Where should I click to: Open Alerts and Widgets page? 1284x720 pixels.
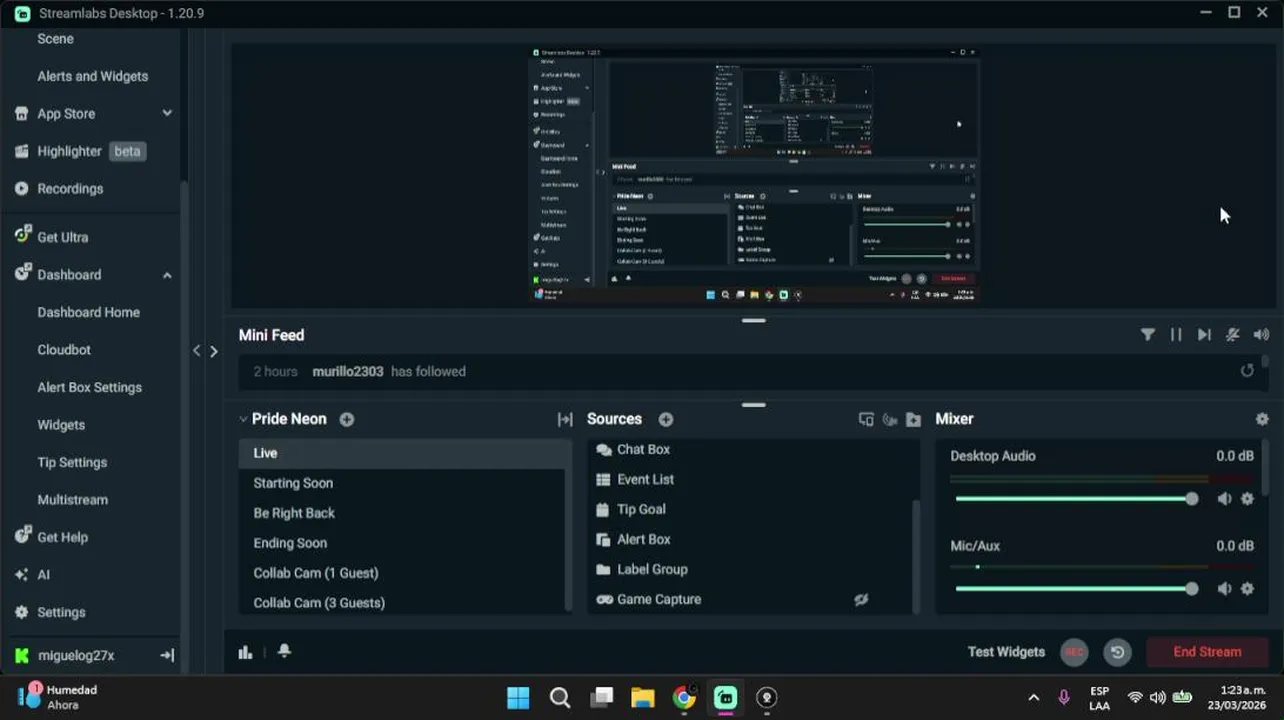92,76
